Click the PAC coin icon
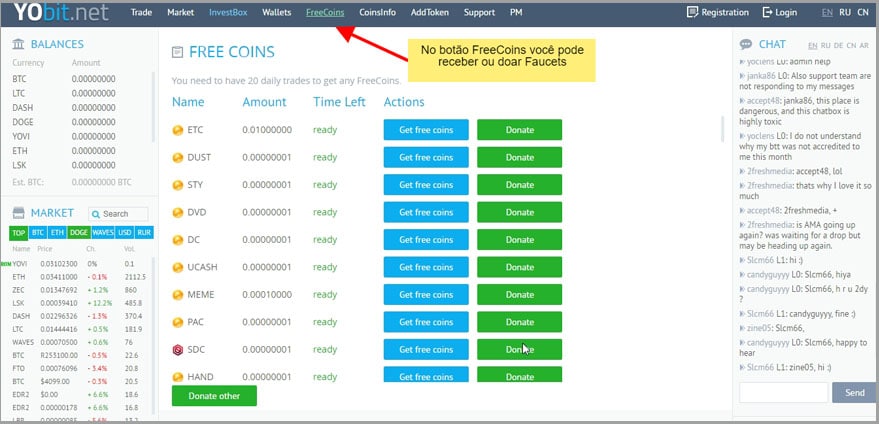Viewport: 879px width, 424px height. tap(178, 322)
